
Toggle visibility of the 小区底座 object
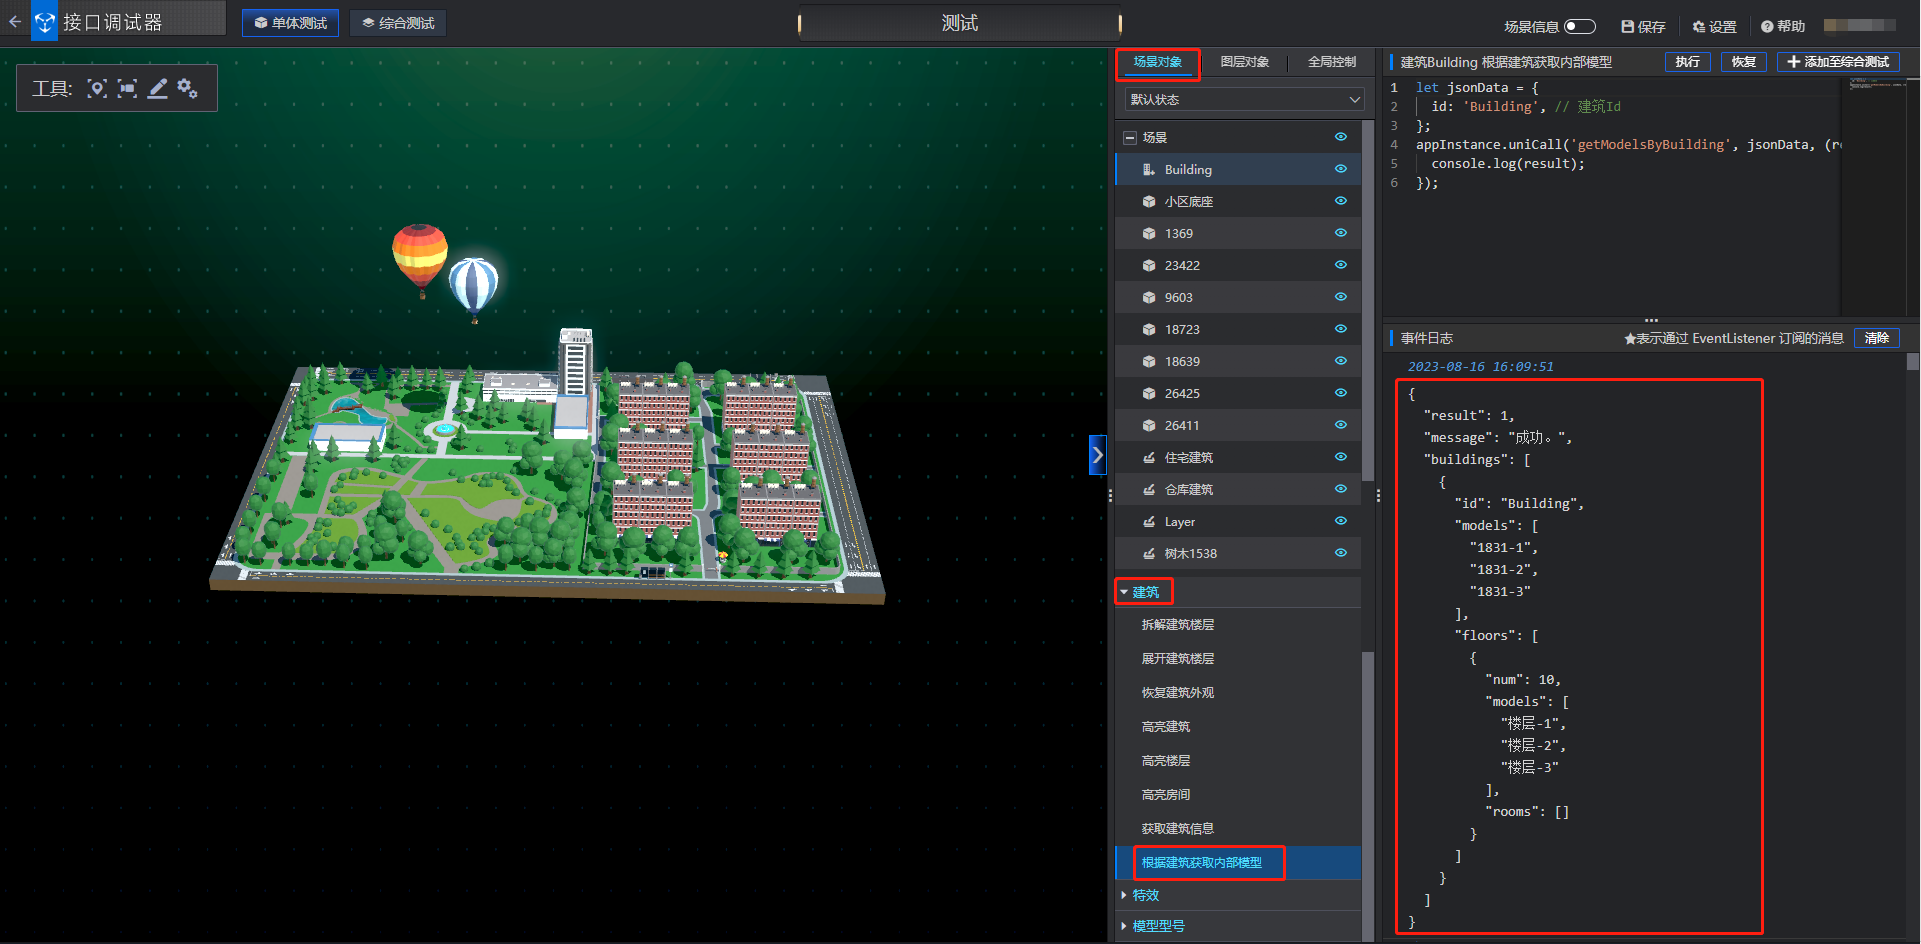1340,201
